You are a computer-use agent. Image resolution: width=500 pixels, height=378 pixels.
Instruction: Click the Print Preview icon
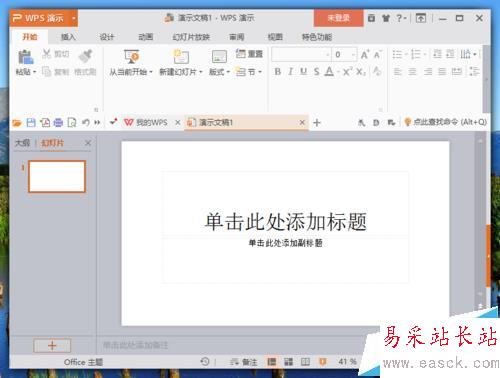pyautogui.click(x=72, y=123)
